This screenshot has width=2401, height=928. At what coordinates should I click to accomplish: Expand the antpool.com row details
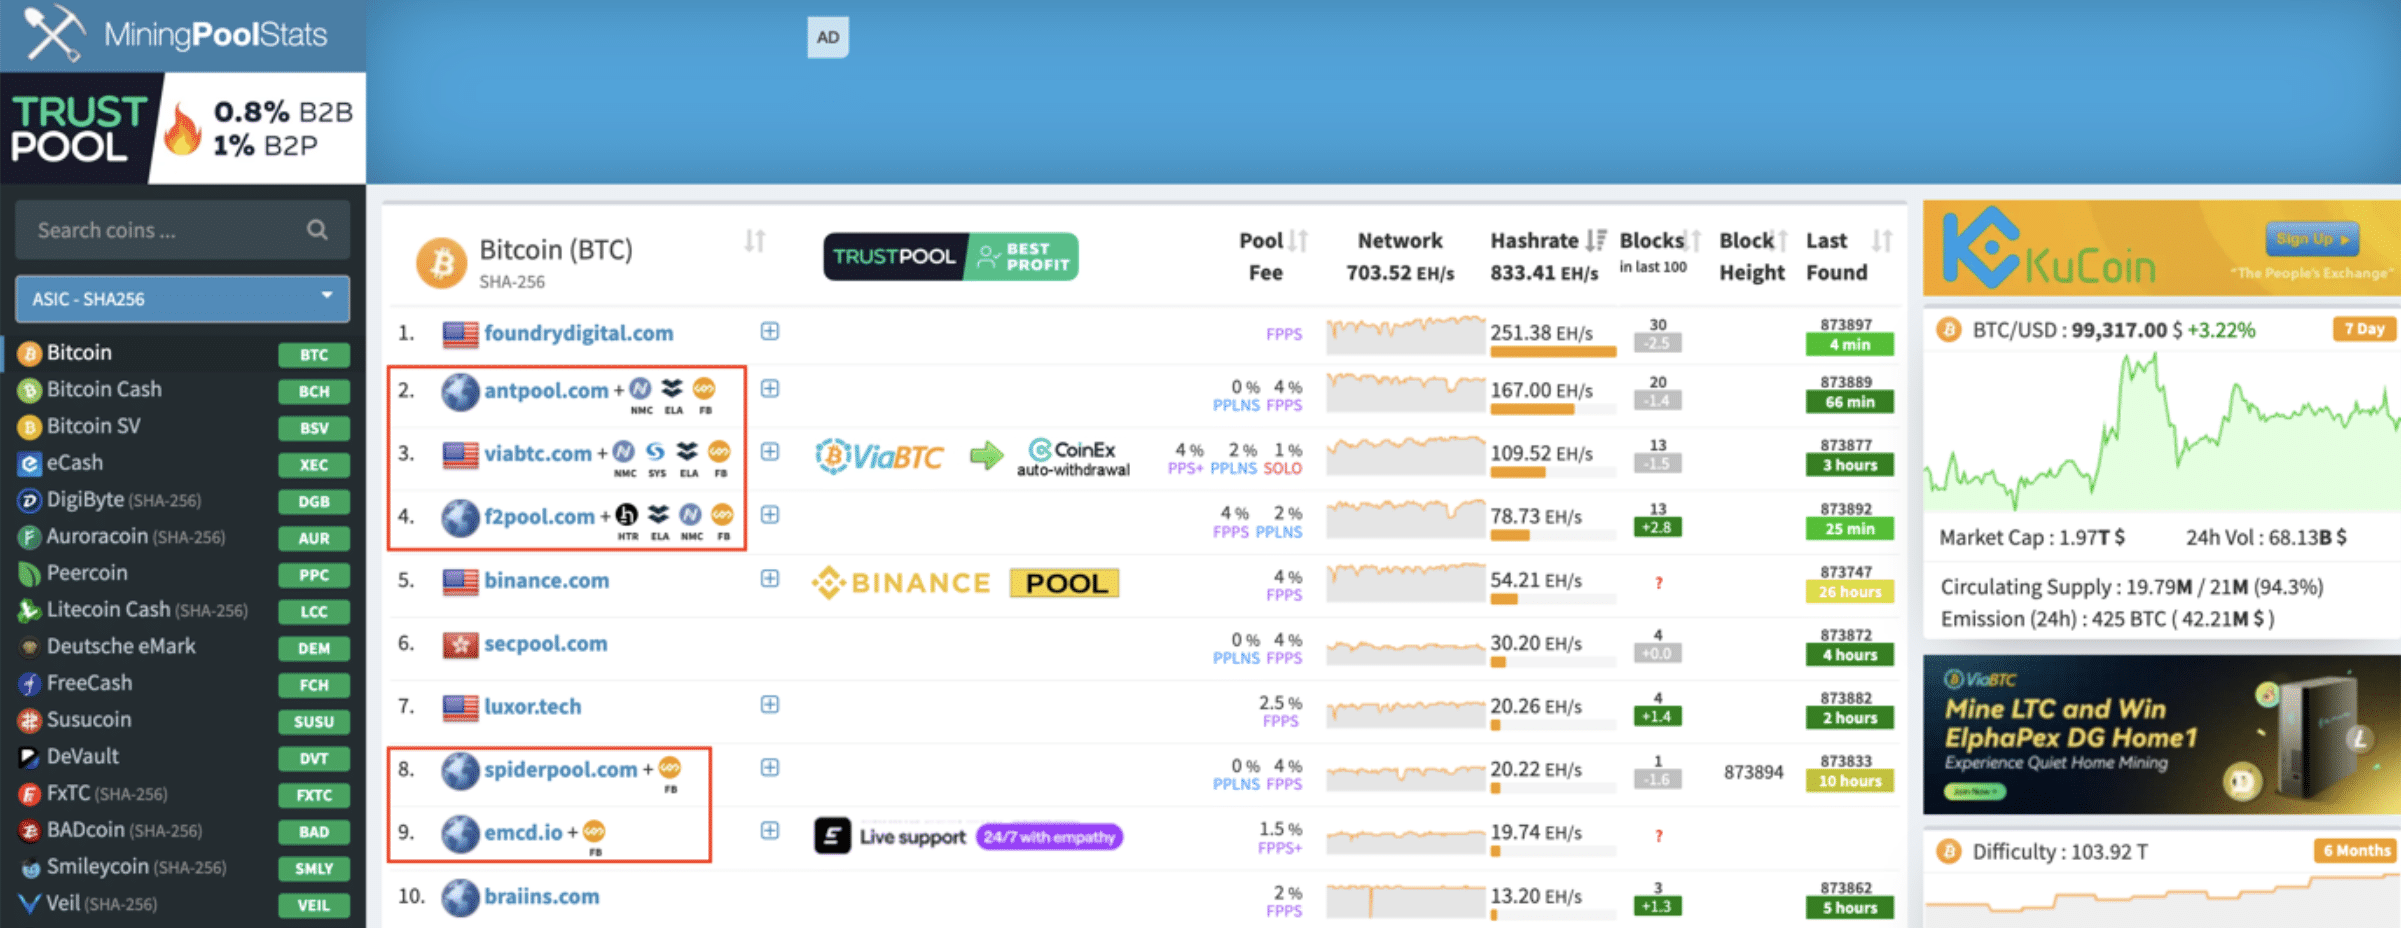(x=769, y=388)
